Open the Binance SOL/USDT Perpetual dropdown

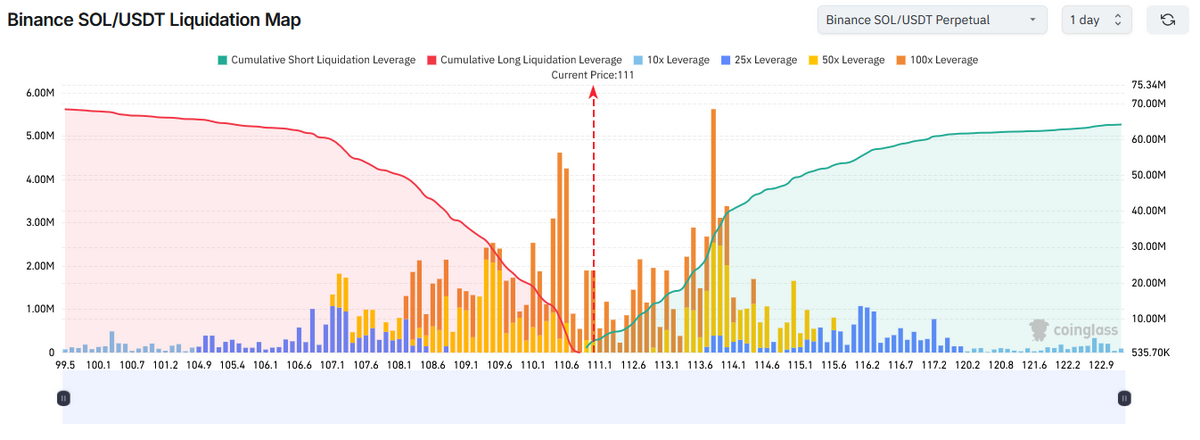[x=931, y=20]
